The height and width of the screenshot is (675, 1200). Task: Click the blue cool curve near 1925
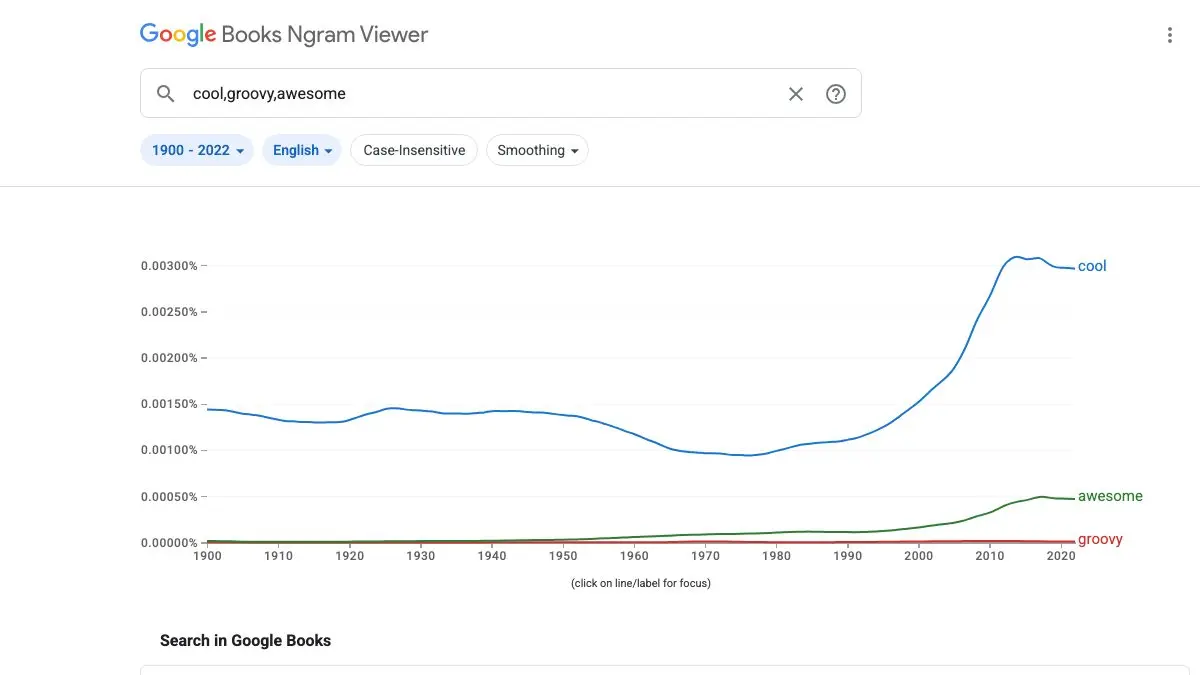[x=386, y=408]
